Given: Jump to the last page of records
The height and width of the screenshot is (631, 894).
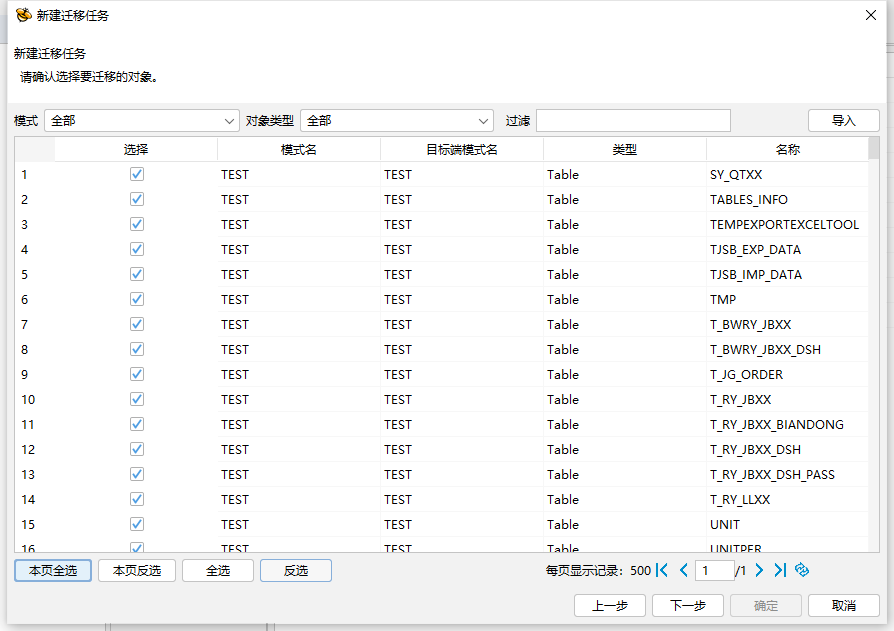Looking at the screenshot, I should pos(780,570).
